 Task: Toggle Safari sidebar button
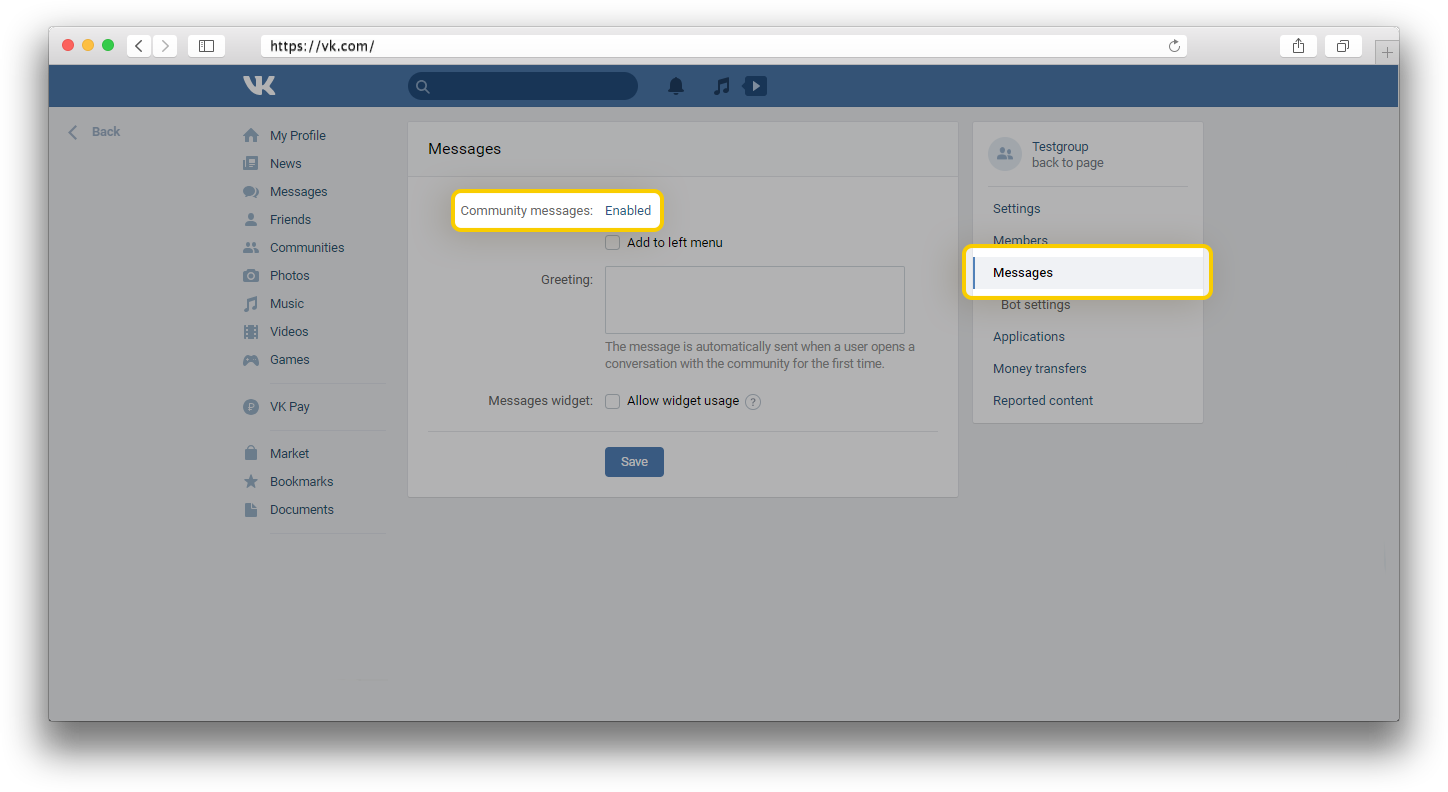(x=206, y=46)
